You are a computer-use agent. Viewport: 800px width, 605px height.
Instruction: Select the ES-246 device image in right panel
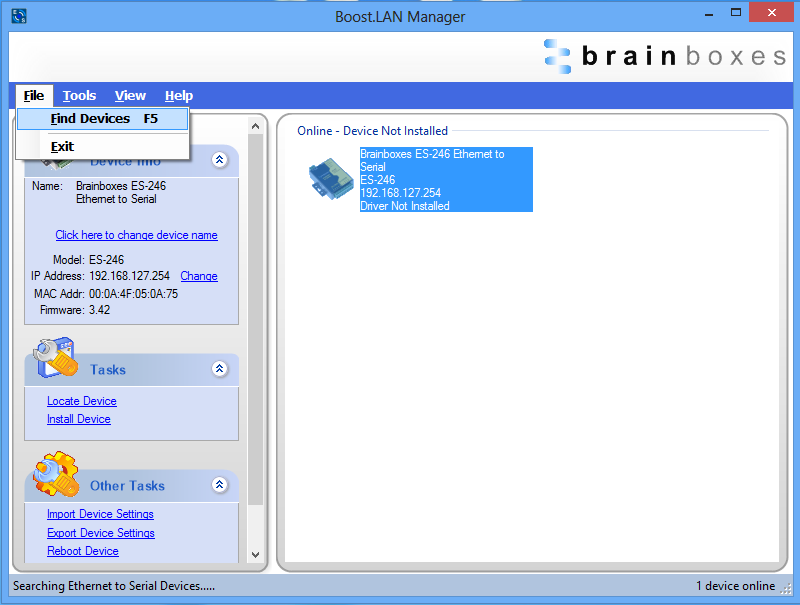pyautogui.click(x=330, y=180)
